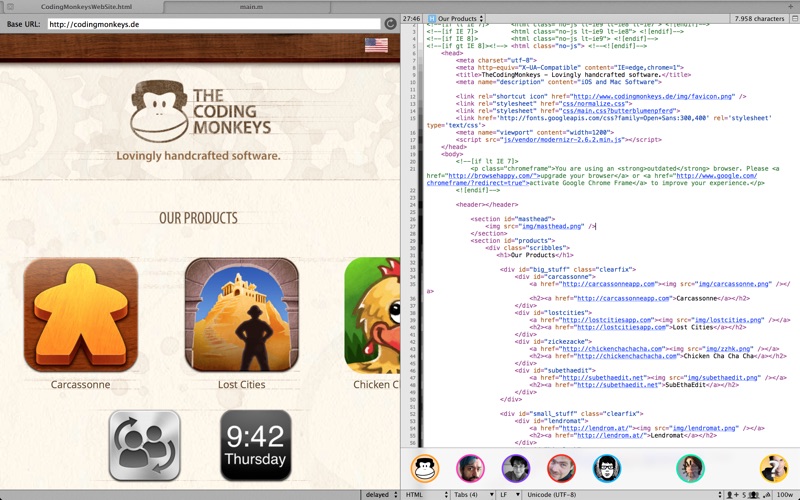Select the purple-ringed participant avatar
The image size is (800, 500).
point(516,468)
